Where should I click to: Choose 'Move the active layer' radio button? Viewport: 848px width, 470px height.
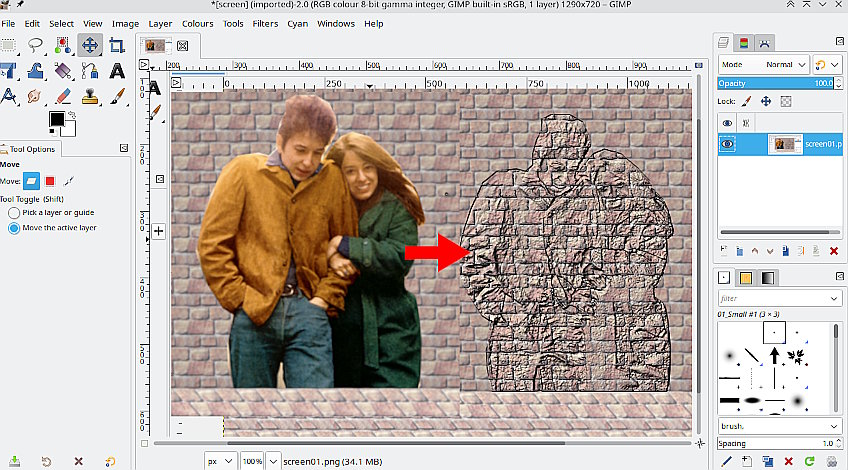(x=14, y=228)
